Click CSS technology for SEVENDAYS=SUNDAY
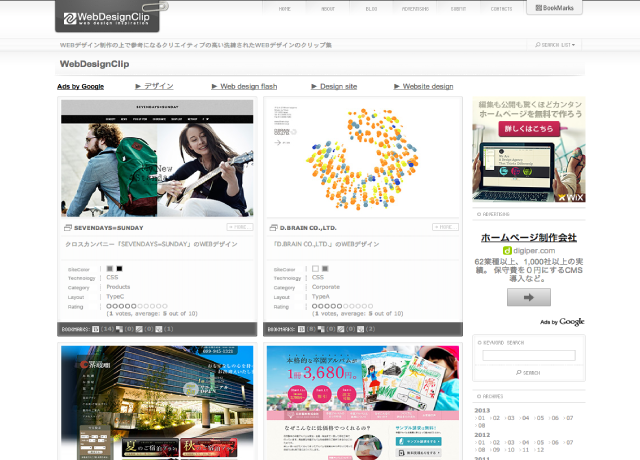The image size is (640, 460). (112, 278)
